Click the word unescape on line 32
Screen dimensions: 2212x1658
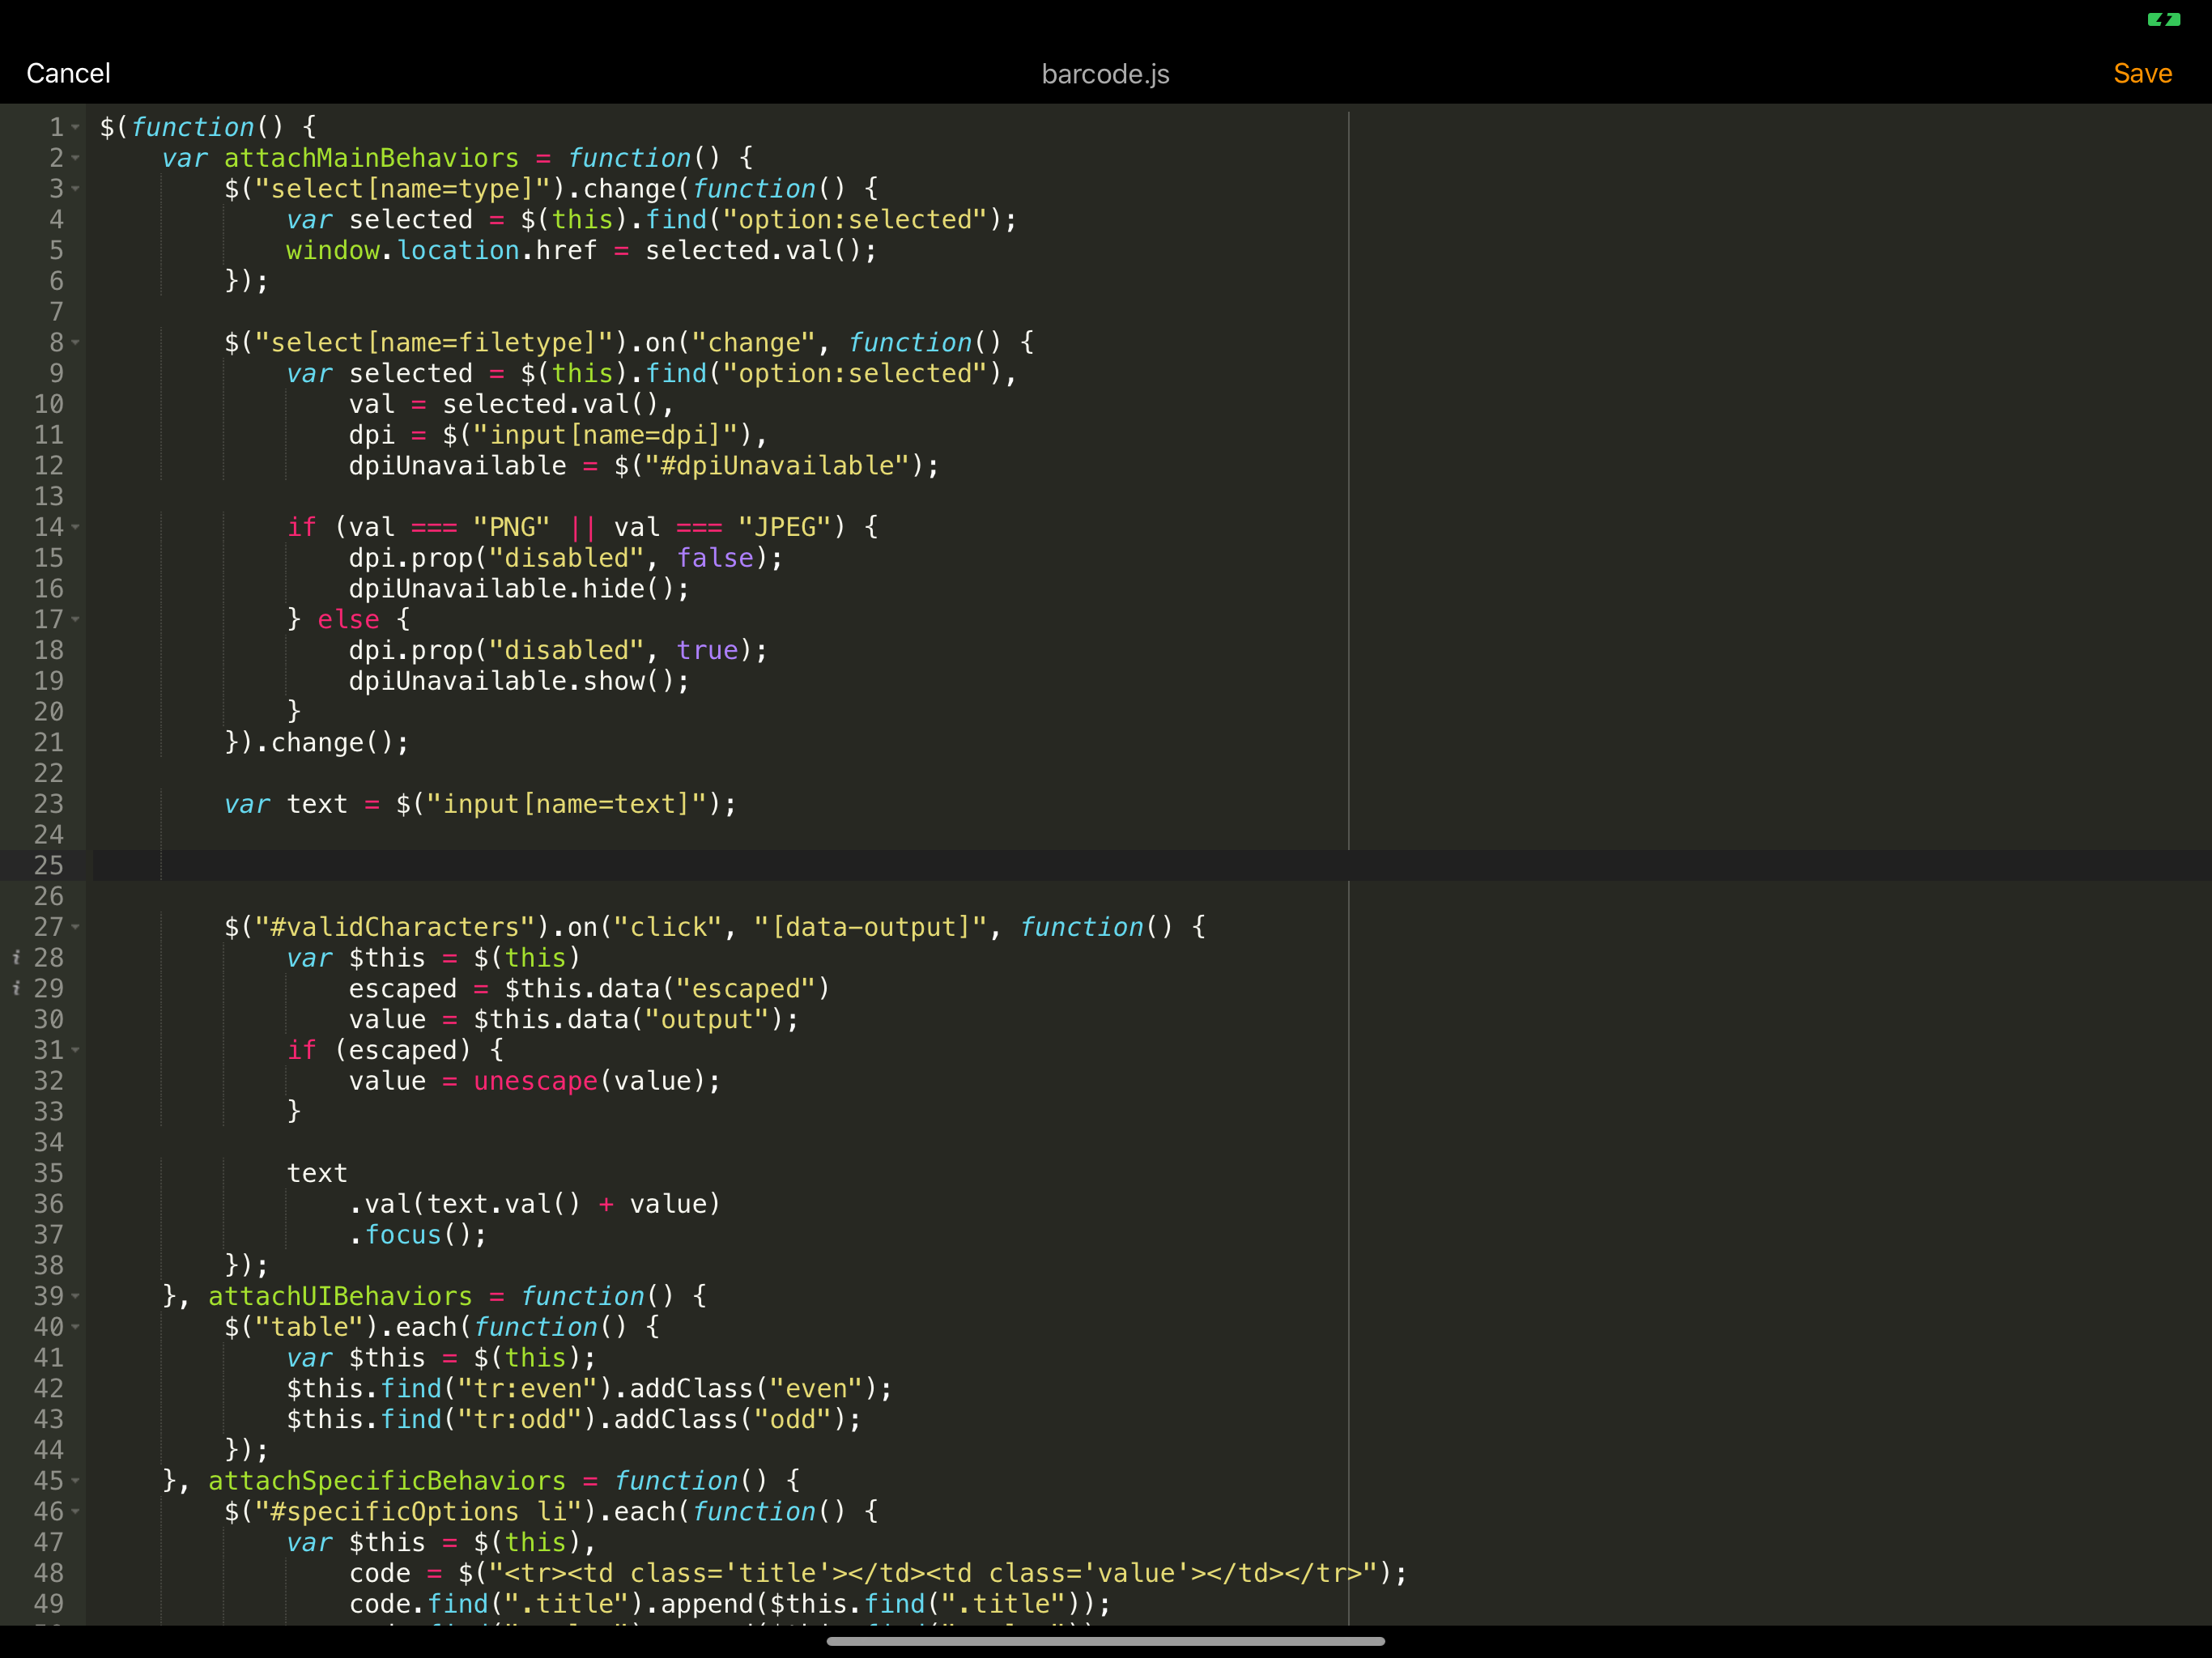coord(535,1081)
